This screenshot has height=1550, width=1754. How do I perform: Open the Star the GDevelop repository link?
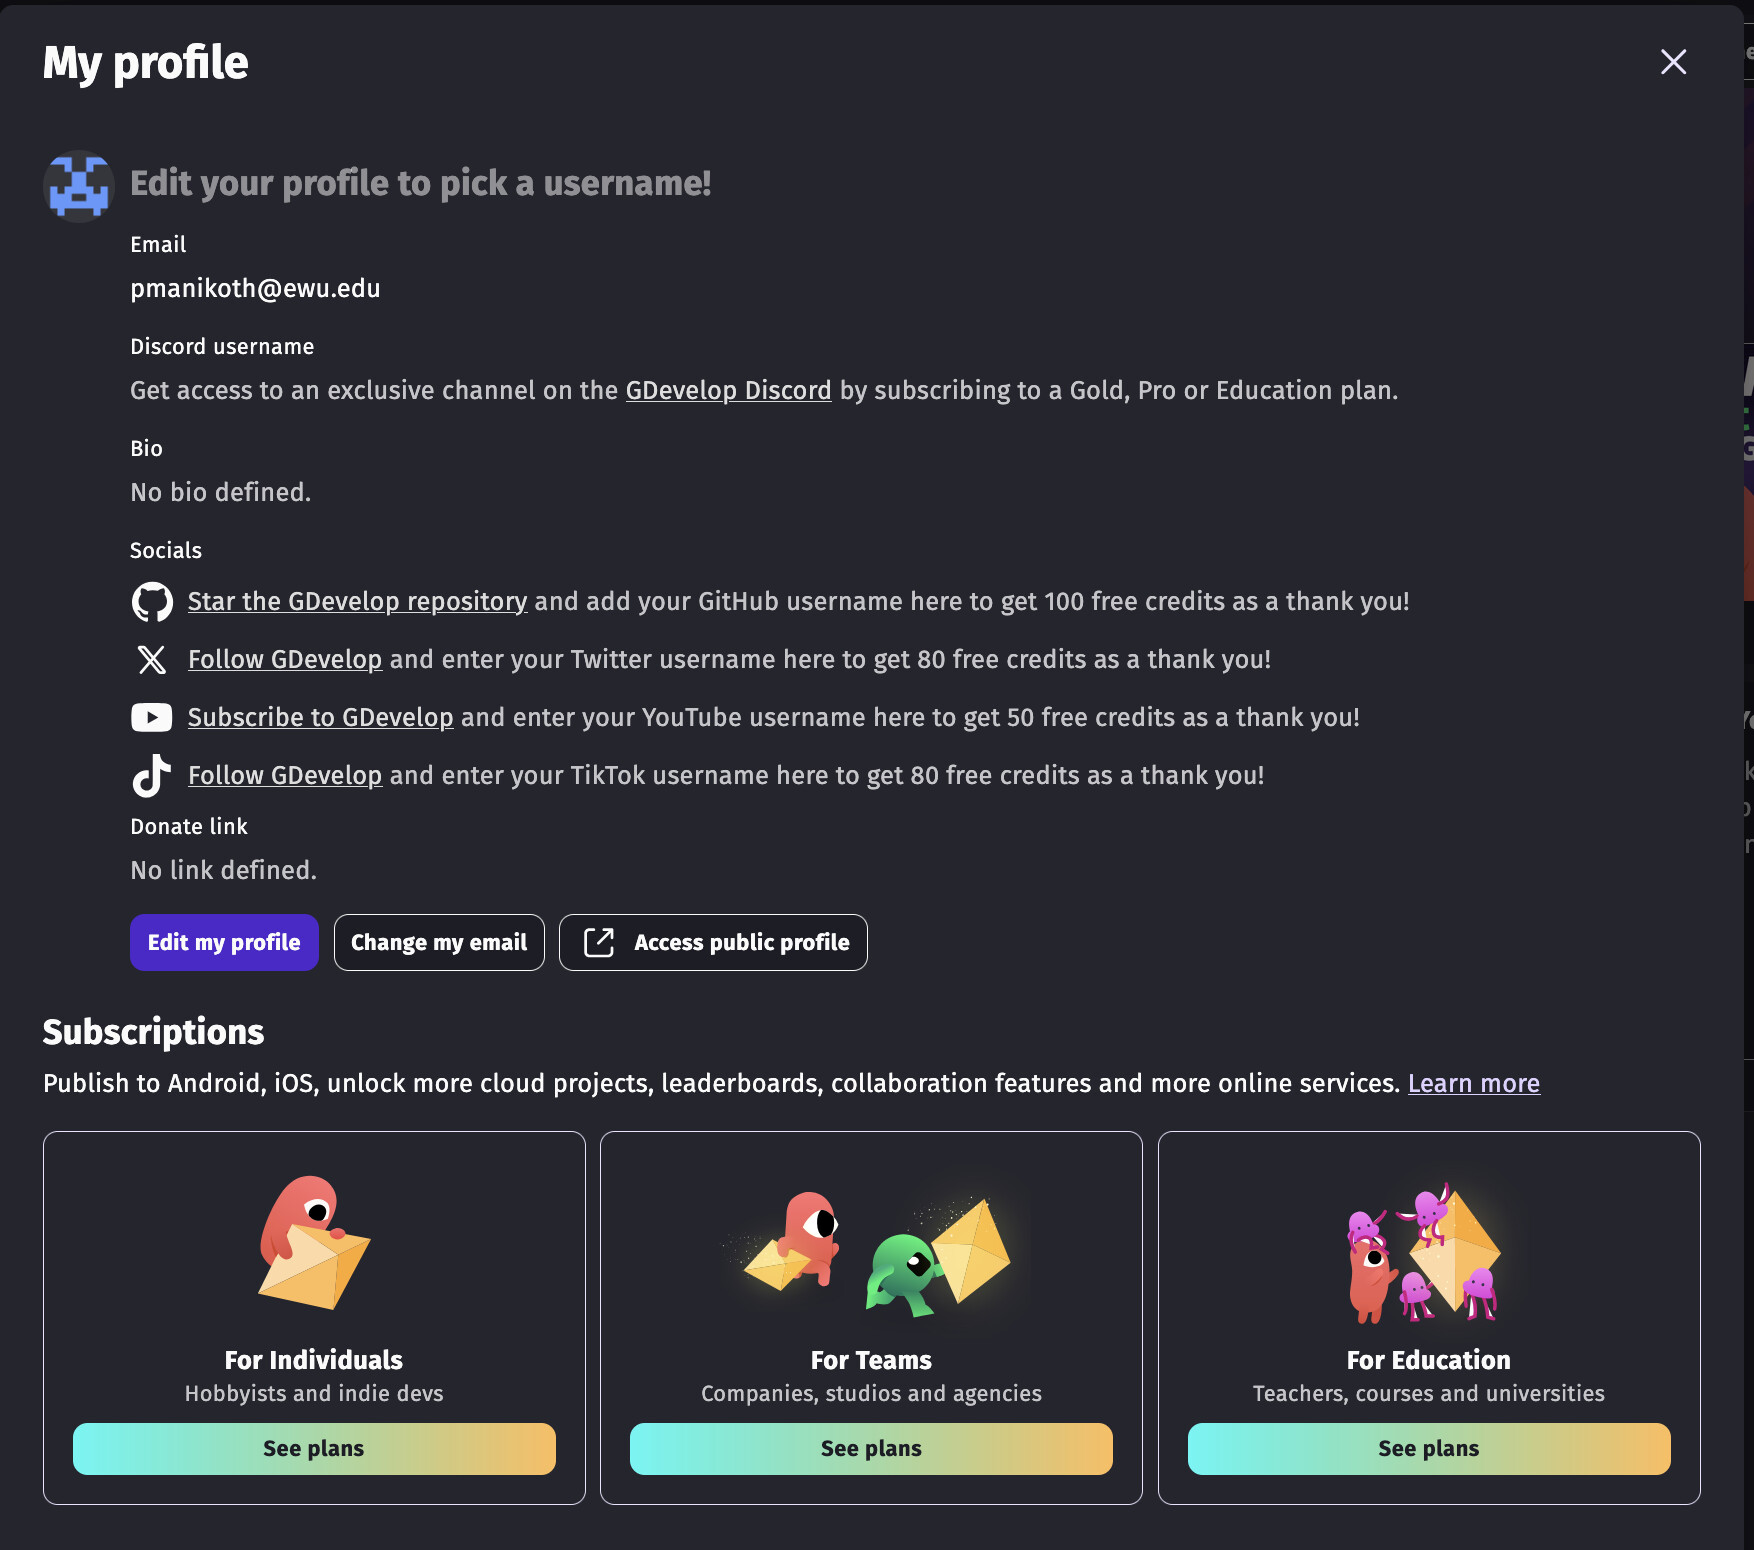coord(357,602)
